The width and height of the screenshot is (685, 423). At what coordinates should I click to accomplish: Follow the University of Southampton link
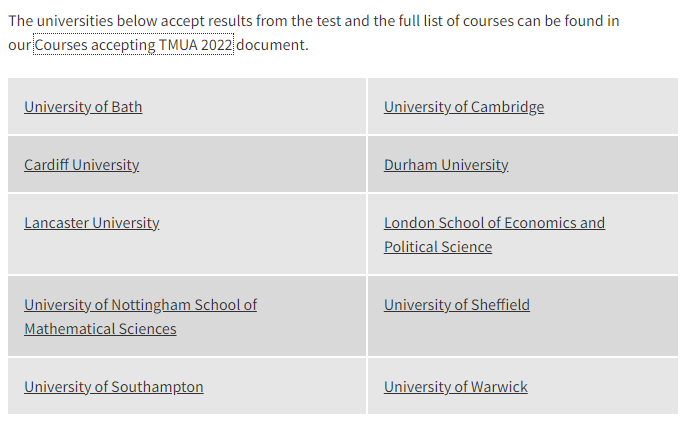pos(114,387)
